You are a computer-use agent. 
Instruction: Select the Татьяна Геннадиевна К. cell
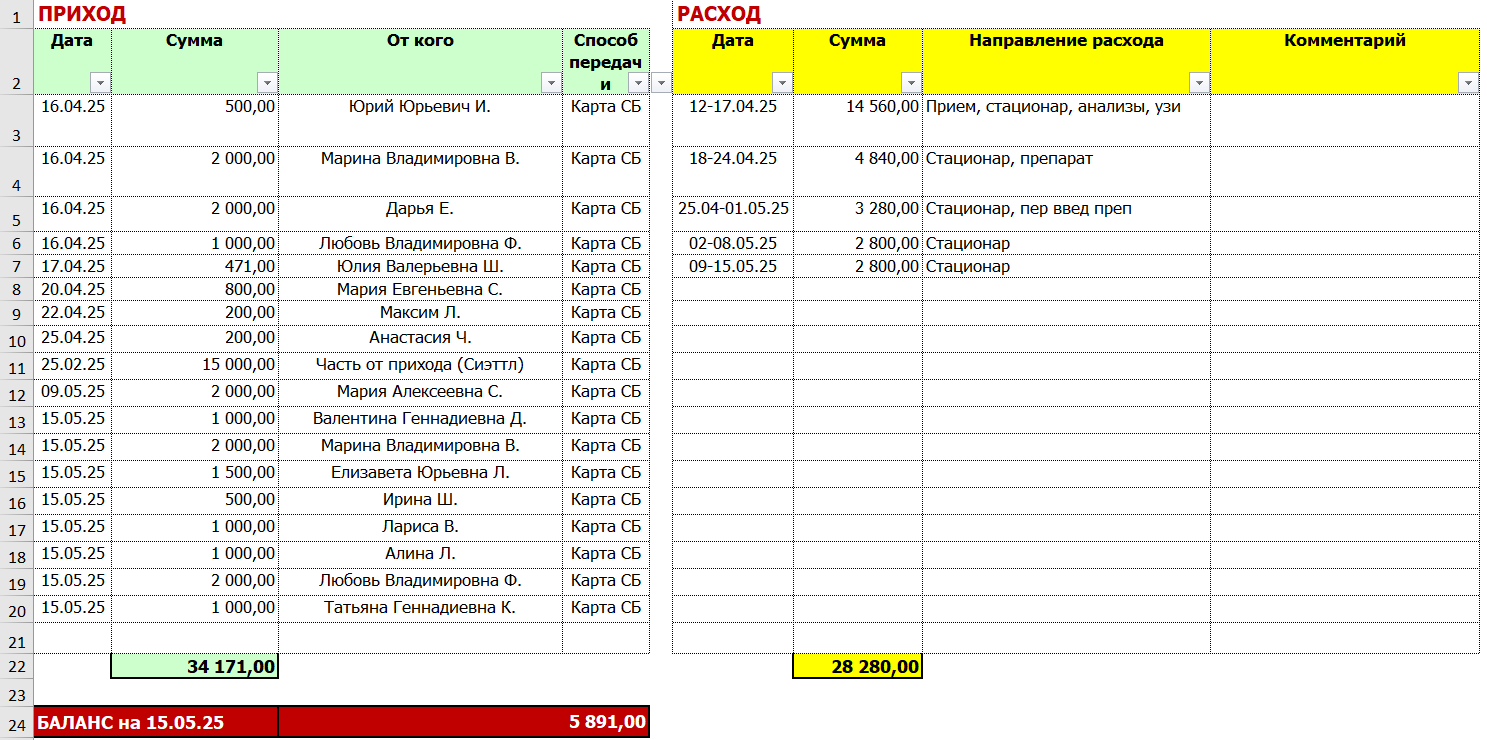point(421,608)
